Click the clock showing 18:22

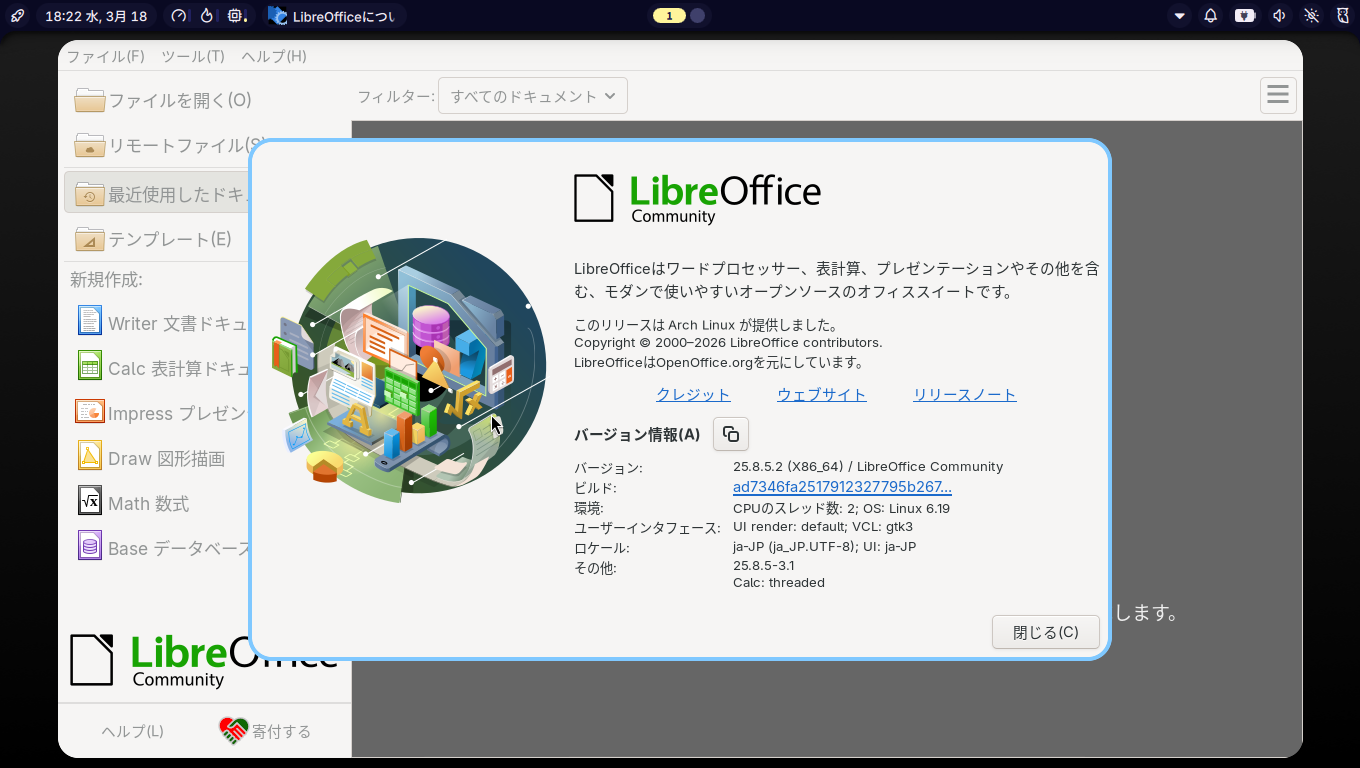click(97, 16)
